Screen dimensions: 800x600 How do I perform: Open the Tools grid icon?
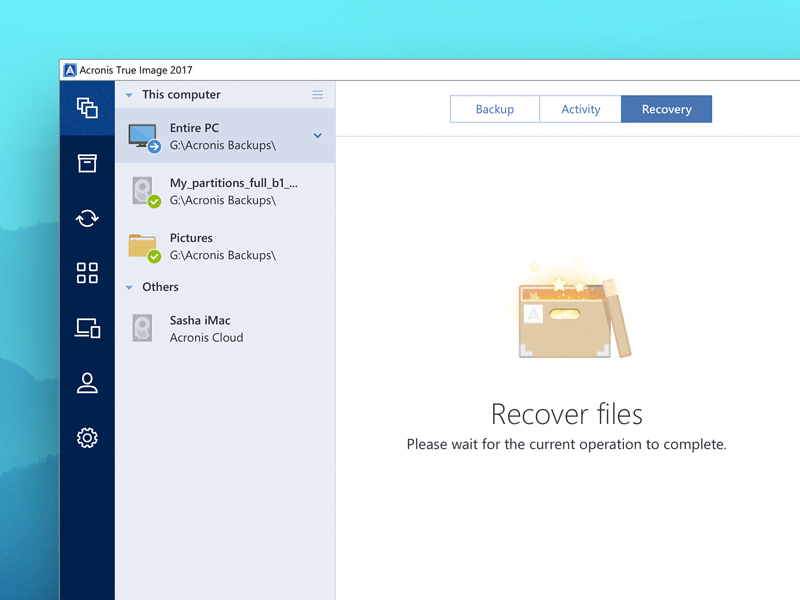87,273
